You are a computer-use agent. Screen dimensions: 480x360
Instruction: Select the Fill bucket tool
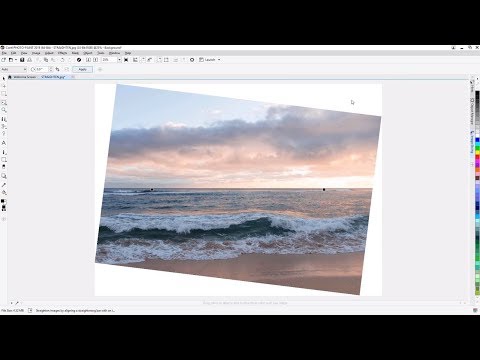click(x=4, y=192)
